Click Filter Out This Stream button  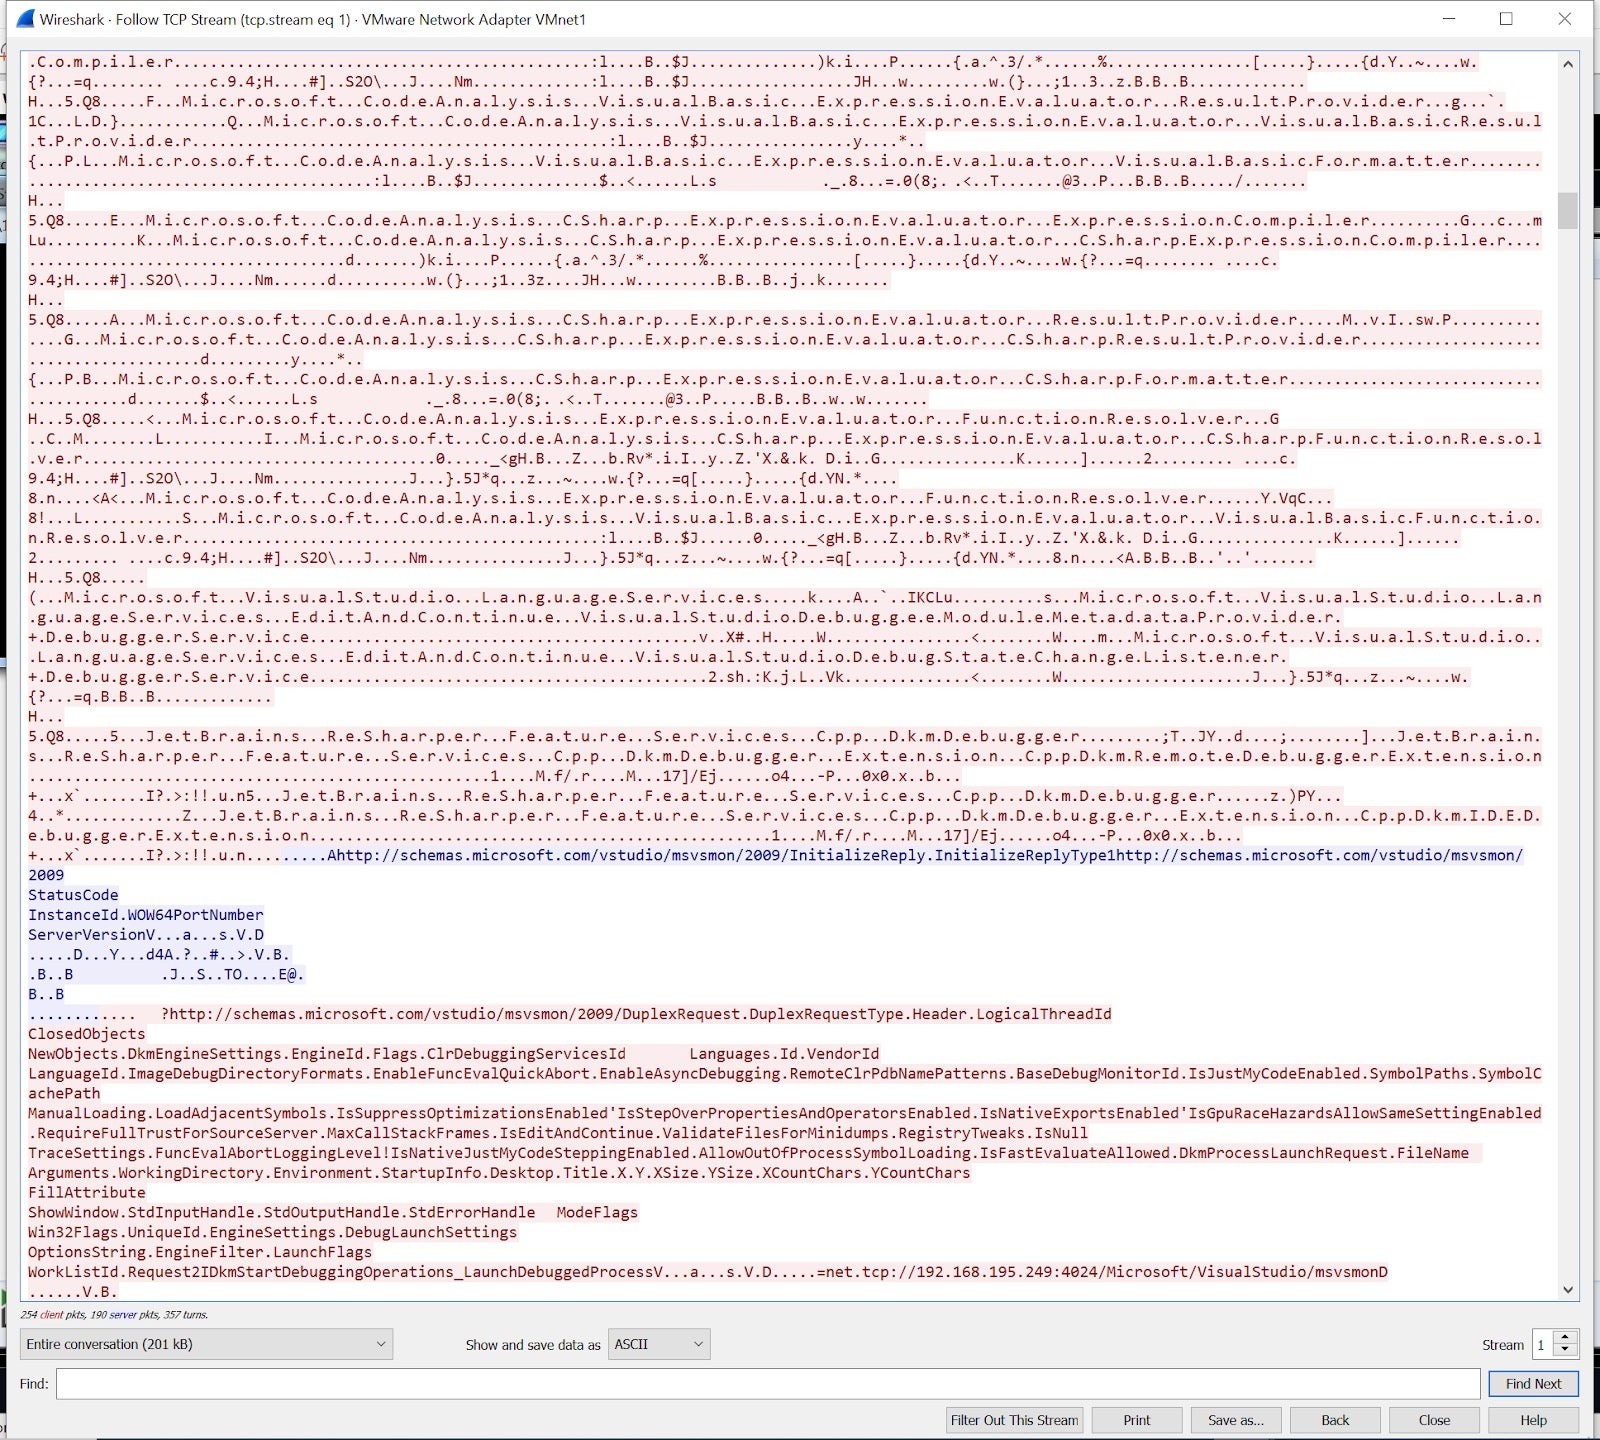pyautogui.click(x=1014, y=1420)
